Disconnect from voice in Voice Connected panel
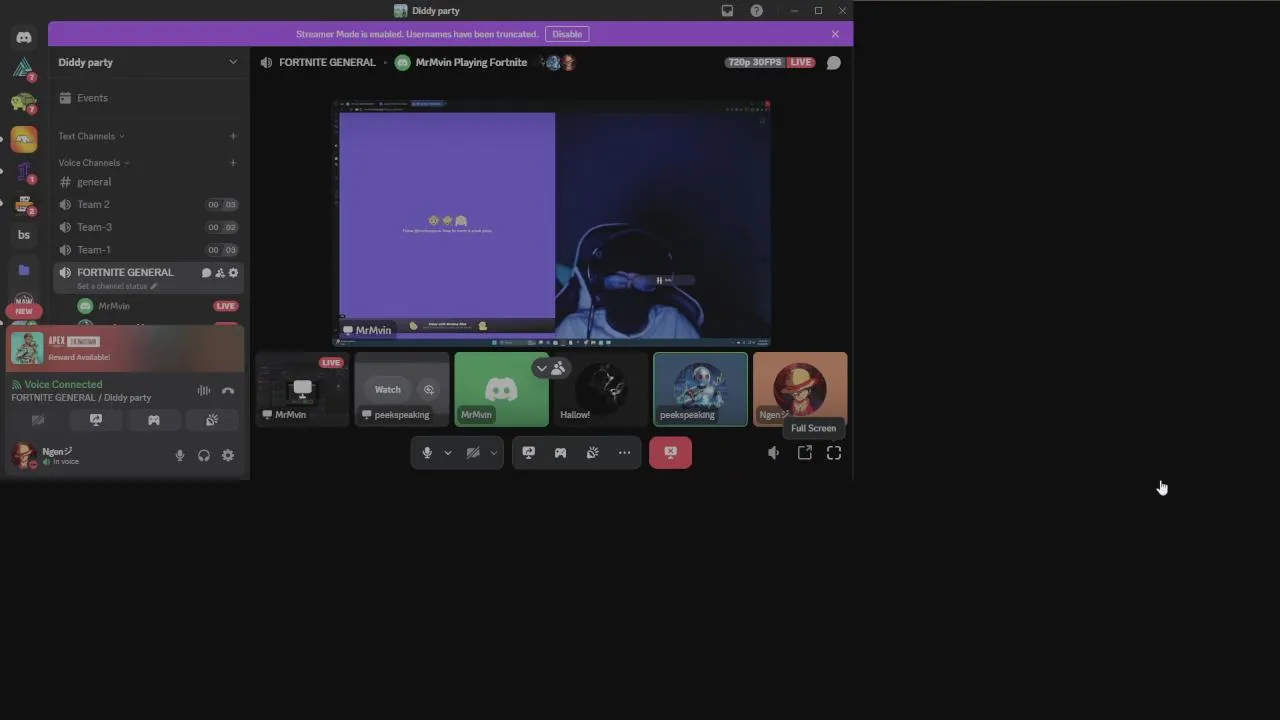Viewport: 1280px width, 720px height. (x=228, y=391)
